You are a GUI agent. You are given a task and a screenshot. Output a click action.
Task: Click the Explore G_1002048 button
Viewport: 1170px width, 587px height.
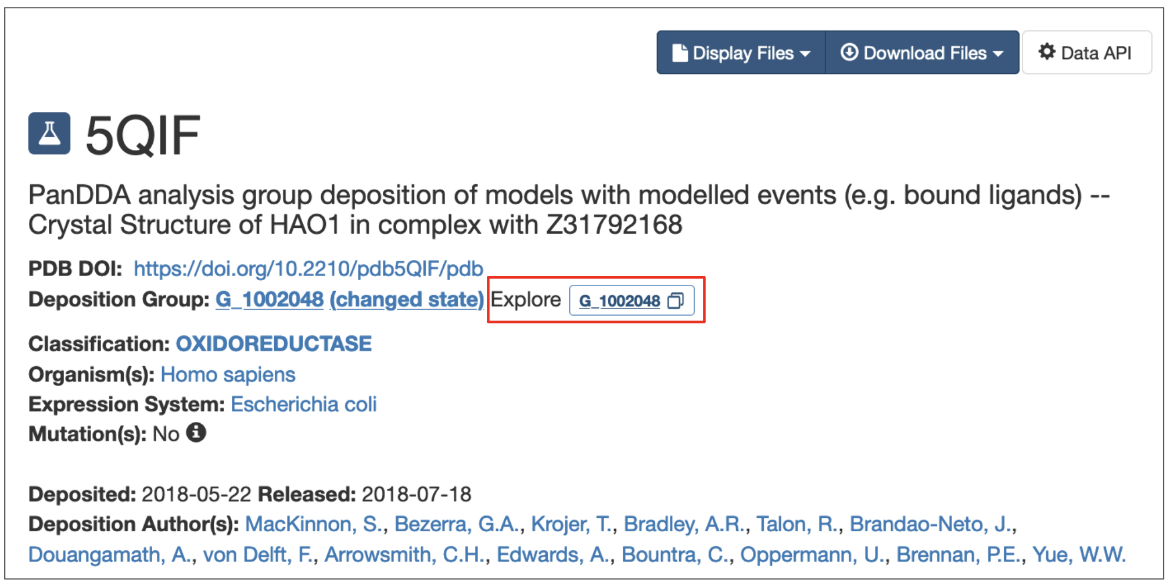click(620, 301)
